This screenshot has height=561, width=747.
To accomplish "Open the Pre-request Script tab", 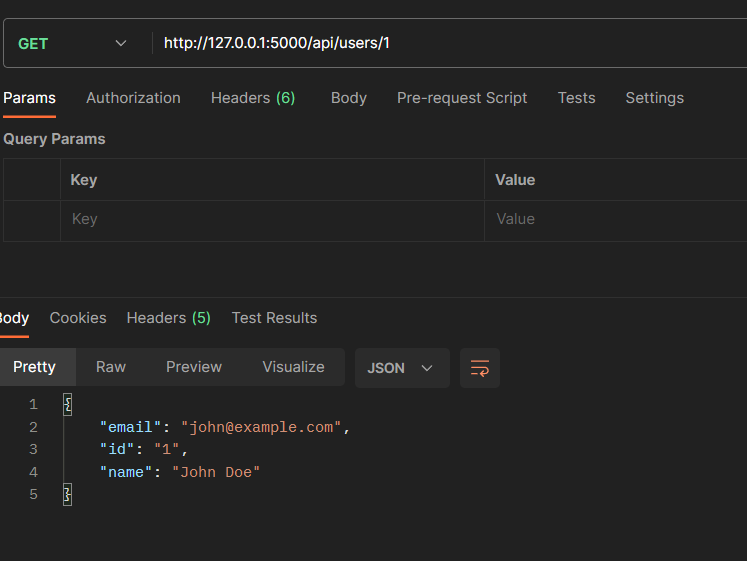I will point(462,98).
